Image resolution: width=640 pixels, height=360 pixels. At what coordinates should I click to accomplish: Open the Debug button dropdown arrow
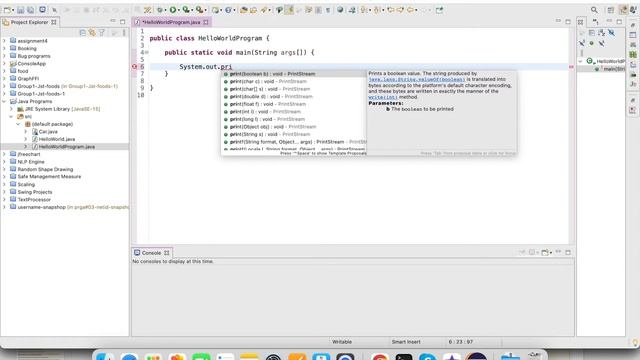(x=165, y=10)
